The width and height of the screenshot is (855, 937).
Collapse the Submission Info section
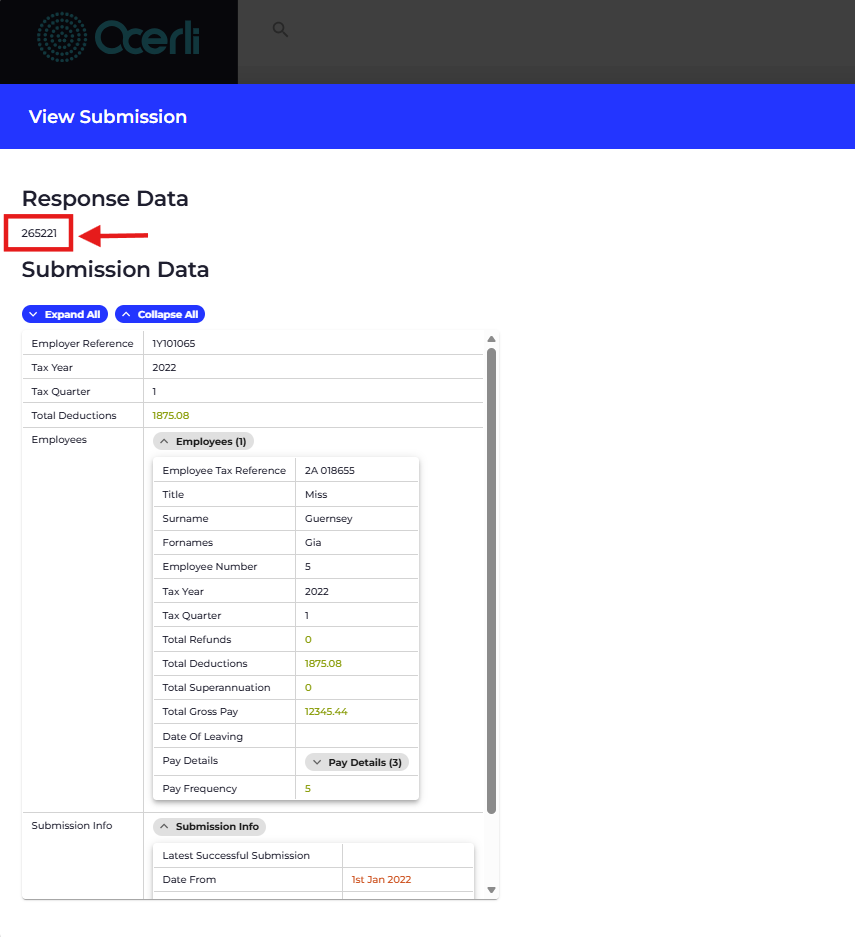coord(210,826)
